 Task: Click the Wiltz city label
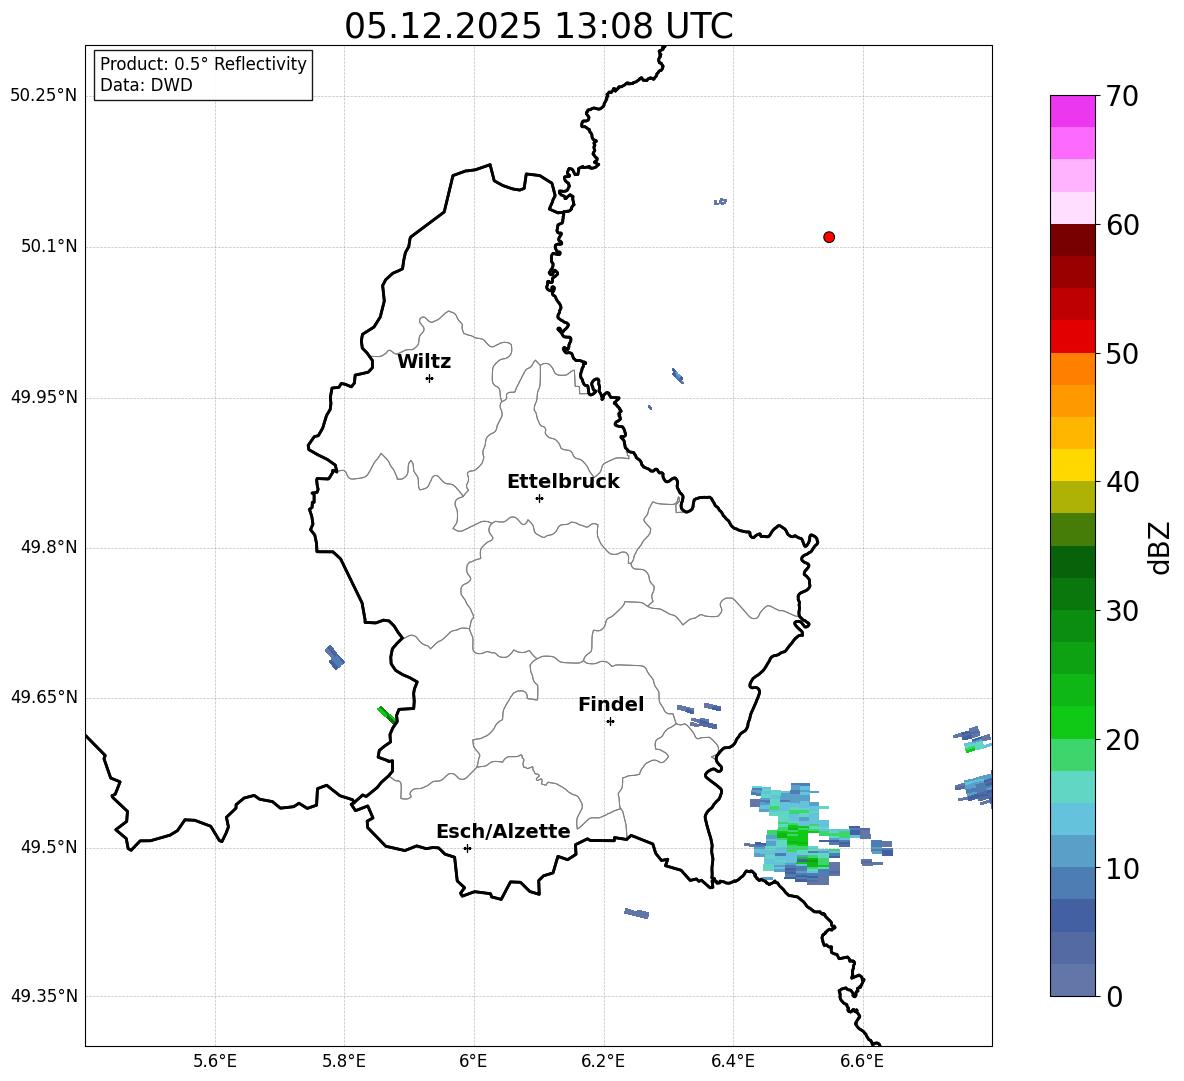point(424,362)
